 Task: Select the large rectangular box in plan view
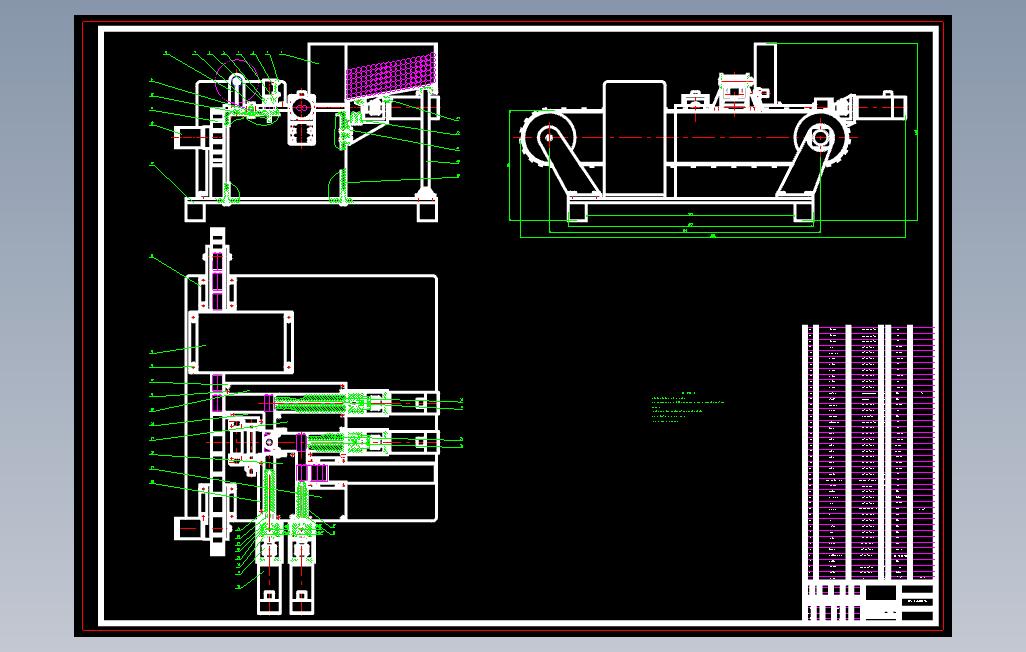point(240,342)
